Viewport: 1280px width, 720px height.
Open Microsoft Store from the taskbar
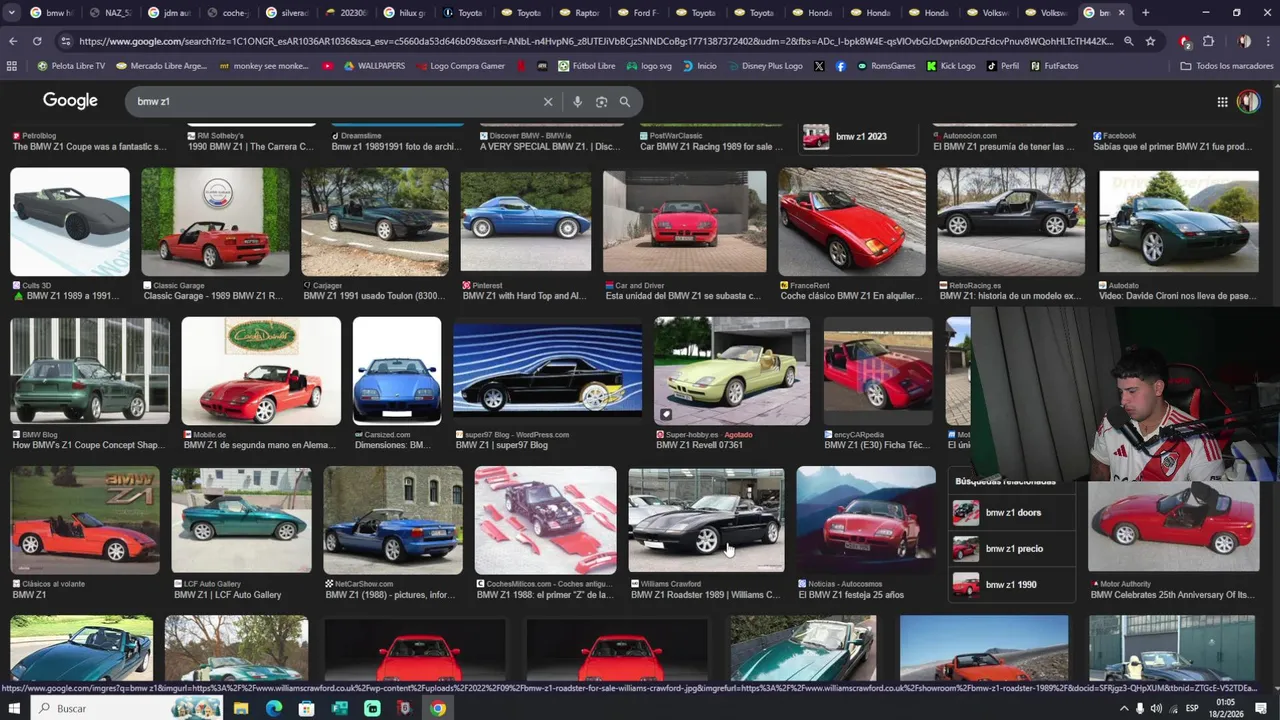(x=307, y=708)
